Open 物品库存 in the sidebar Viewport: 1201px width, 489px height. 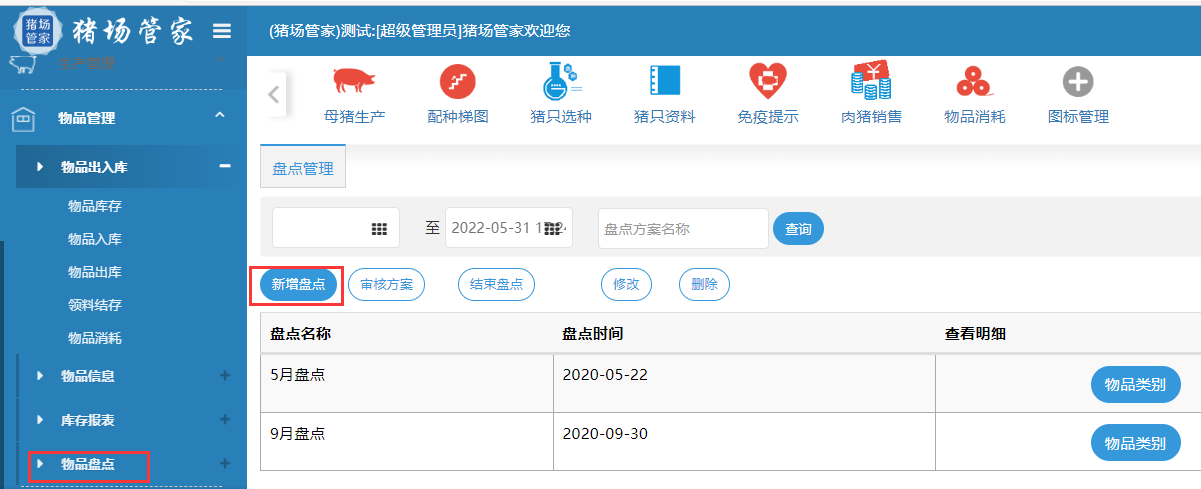pyautogui.click(x=95, y=206)
